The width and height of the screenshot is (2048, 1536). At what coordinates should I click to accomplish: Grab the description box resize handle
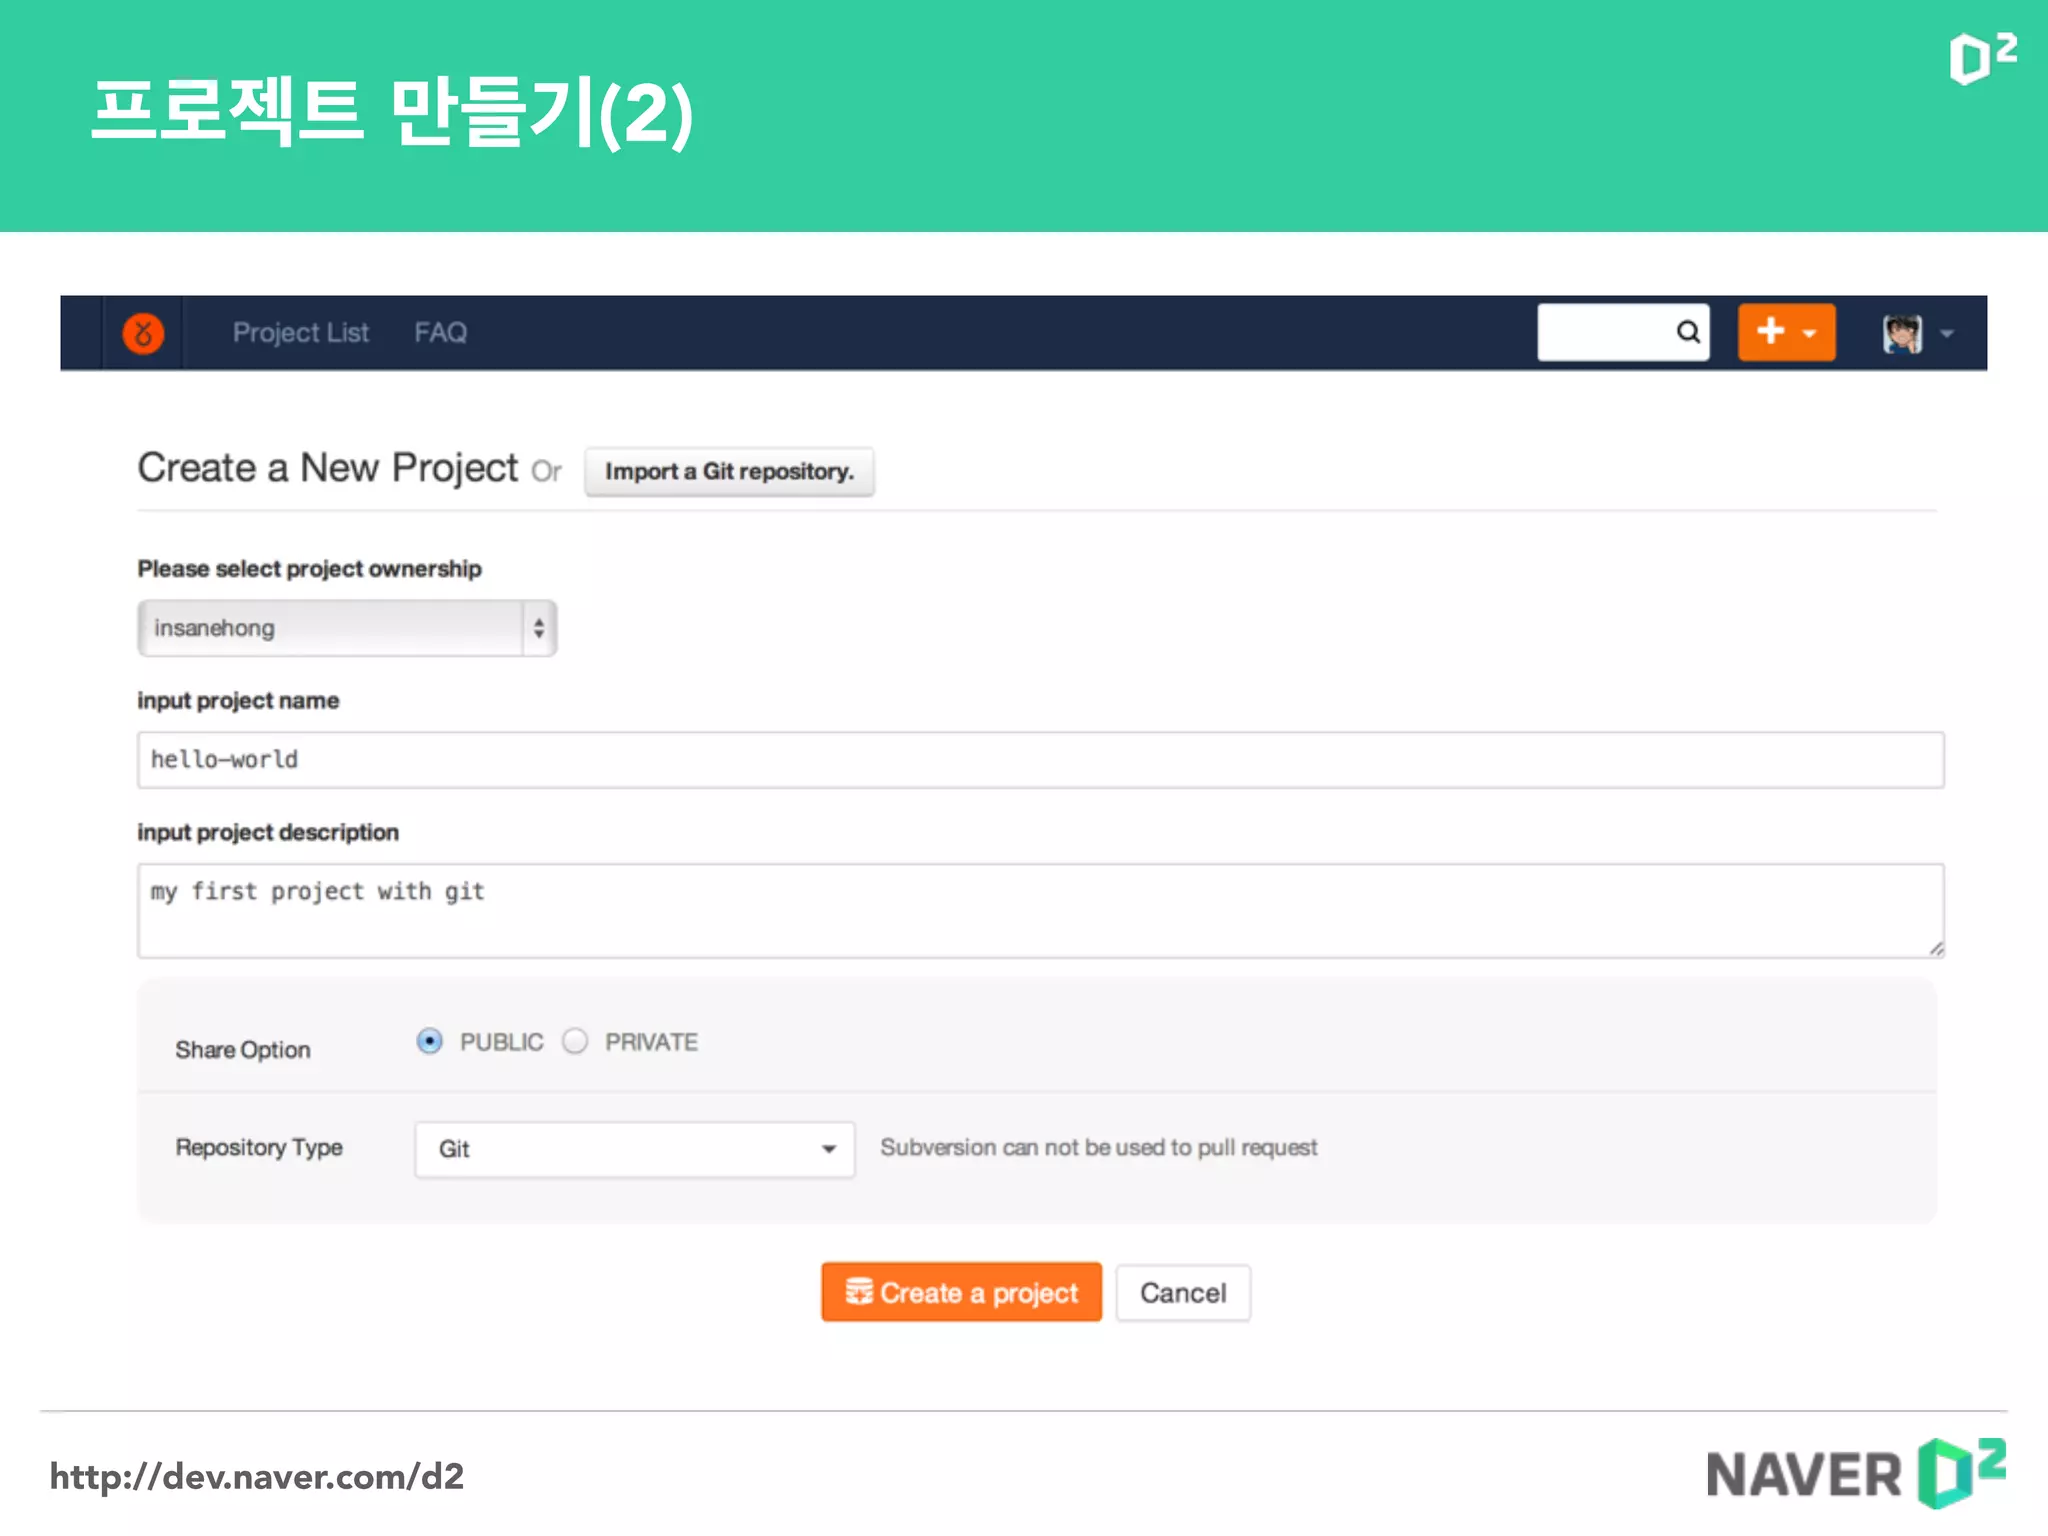[x=1936, y=949]
